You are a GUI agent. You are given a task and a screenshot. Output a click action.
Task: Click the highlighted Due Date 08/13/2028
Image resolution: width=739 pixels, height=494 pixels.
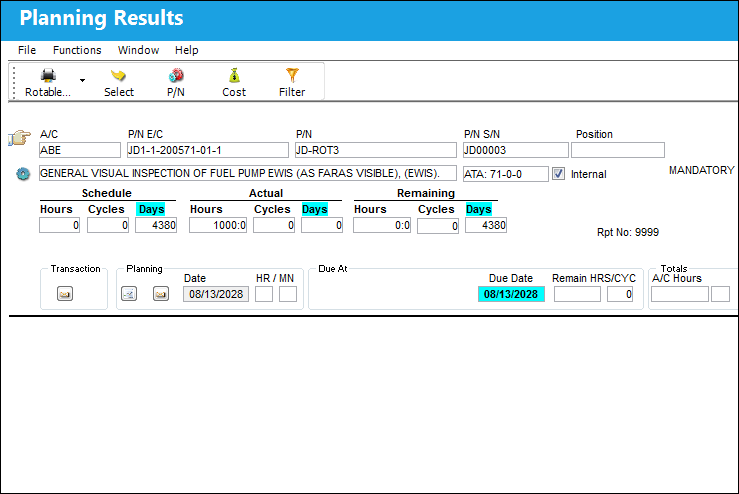point(511,294)
